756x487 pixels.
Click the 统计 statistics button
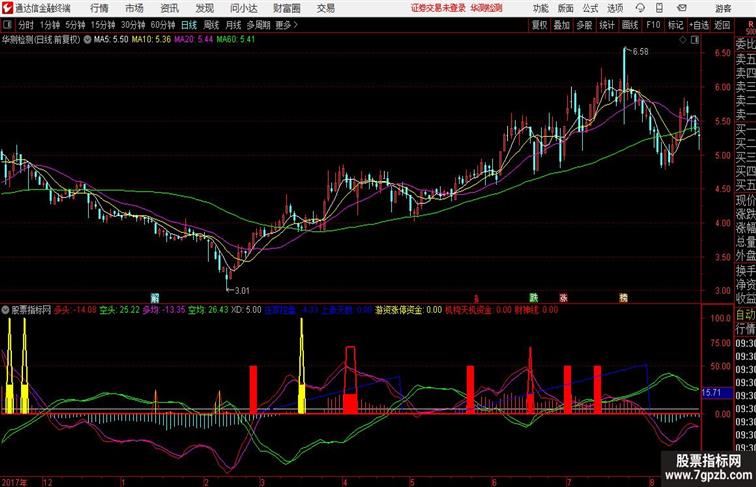pos(607,25)
